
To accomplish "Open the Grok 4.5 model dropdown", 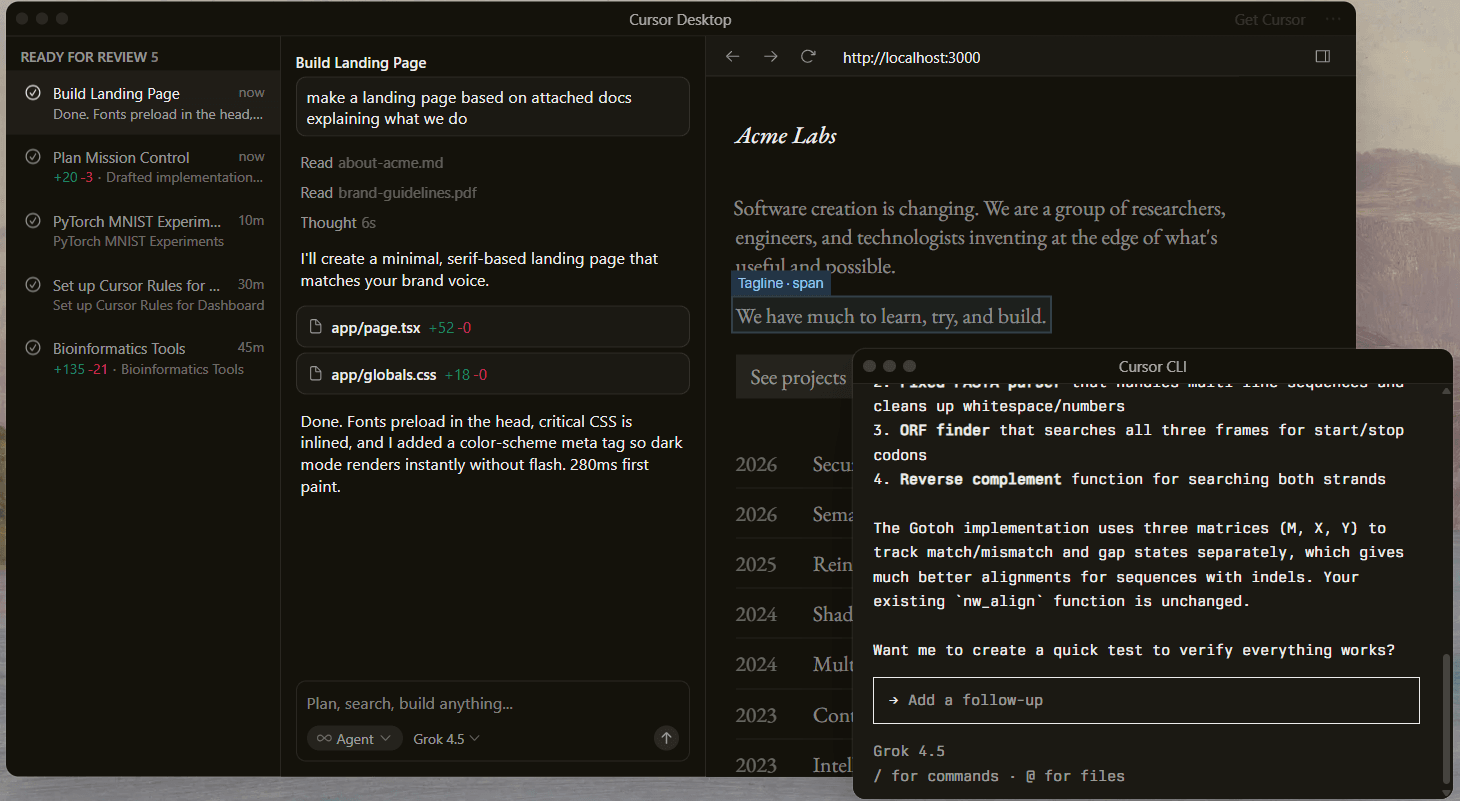I will click(x=446, y=739).
